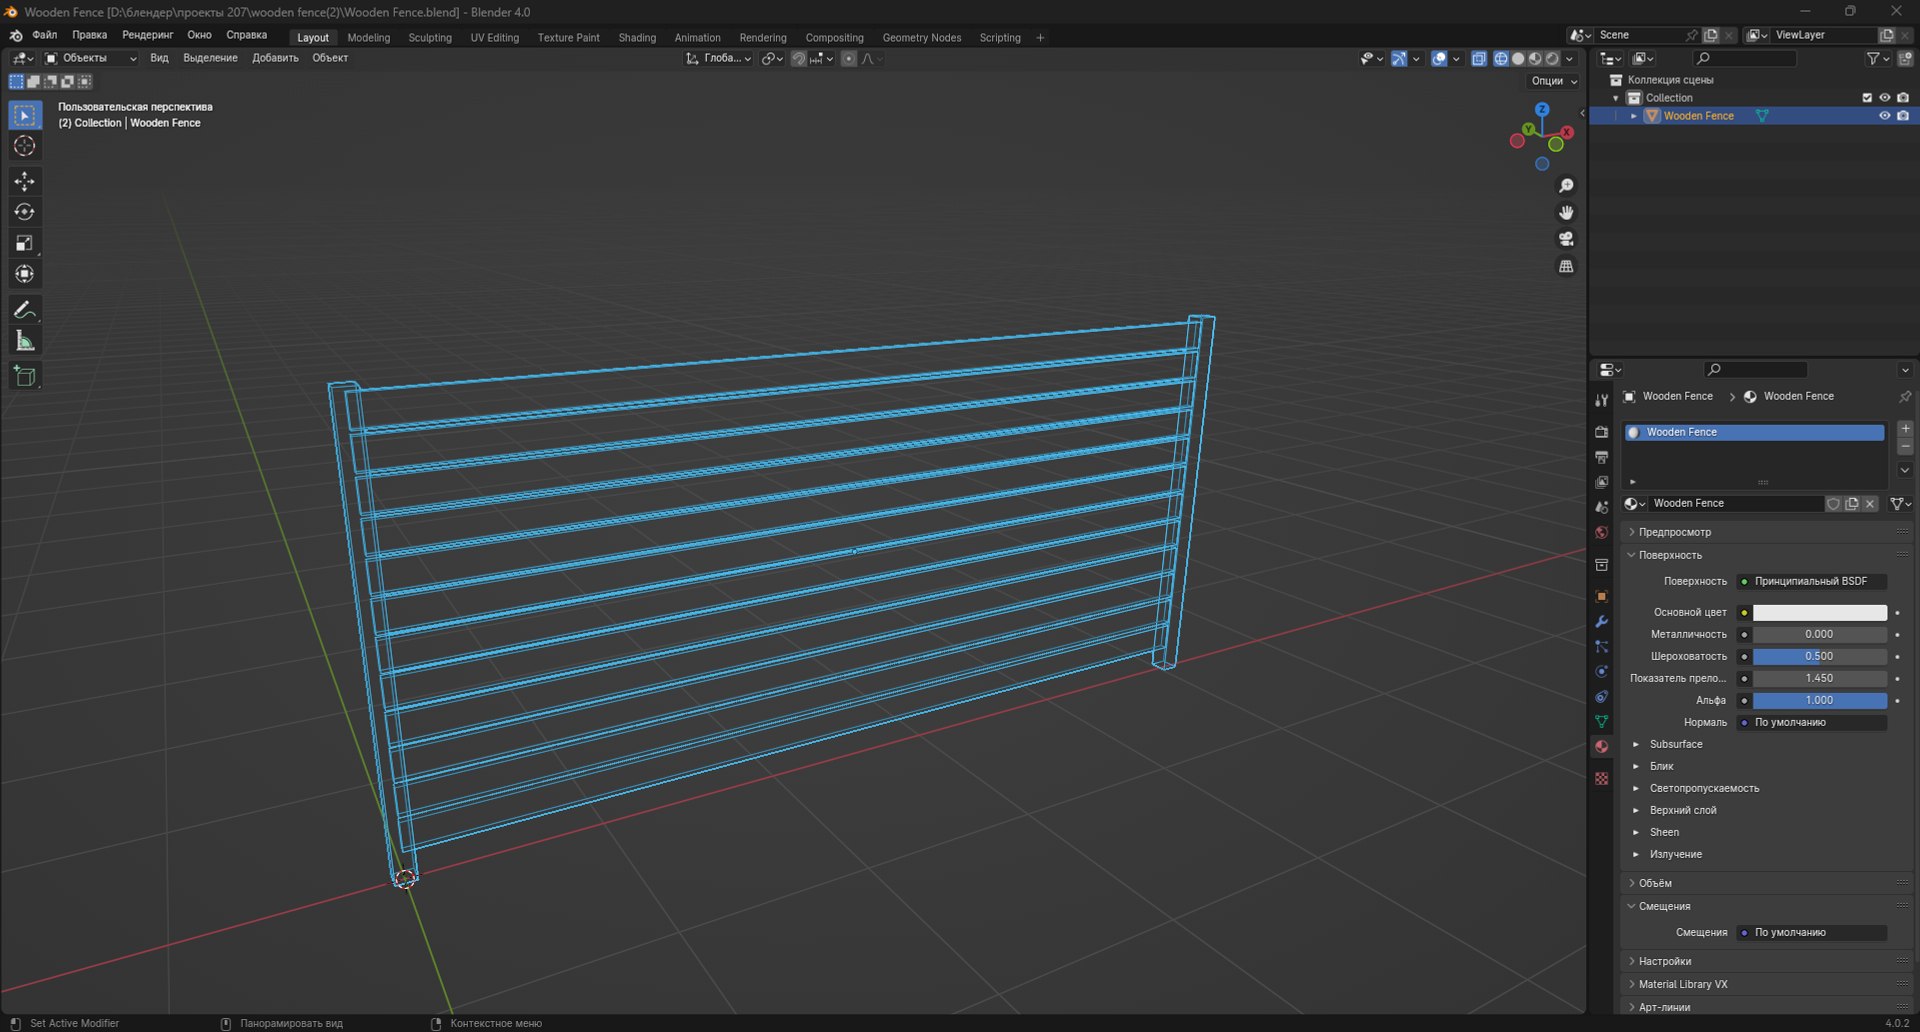Viewport: 1920px width, 1032px height.
Task: Open the Material properties tab
Action: pyautogui.click(x=1601, y=746)
